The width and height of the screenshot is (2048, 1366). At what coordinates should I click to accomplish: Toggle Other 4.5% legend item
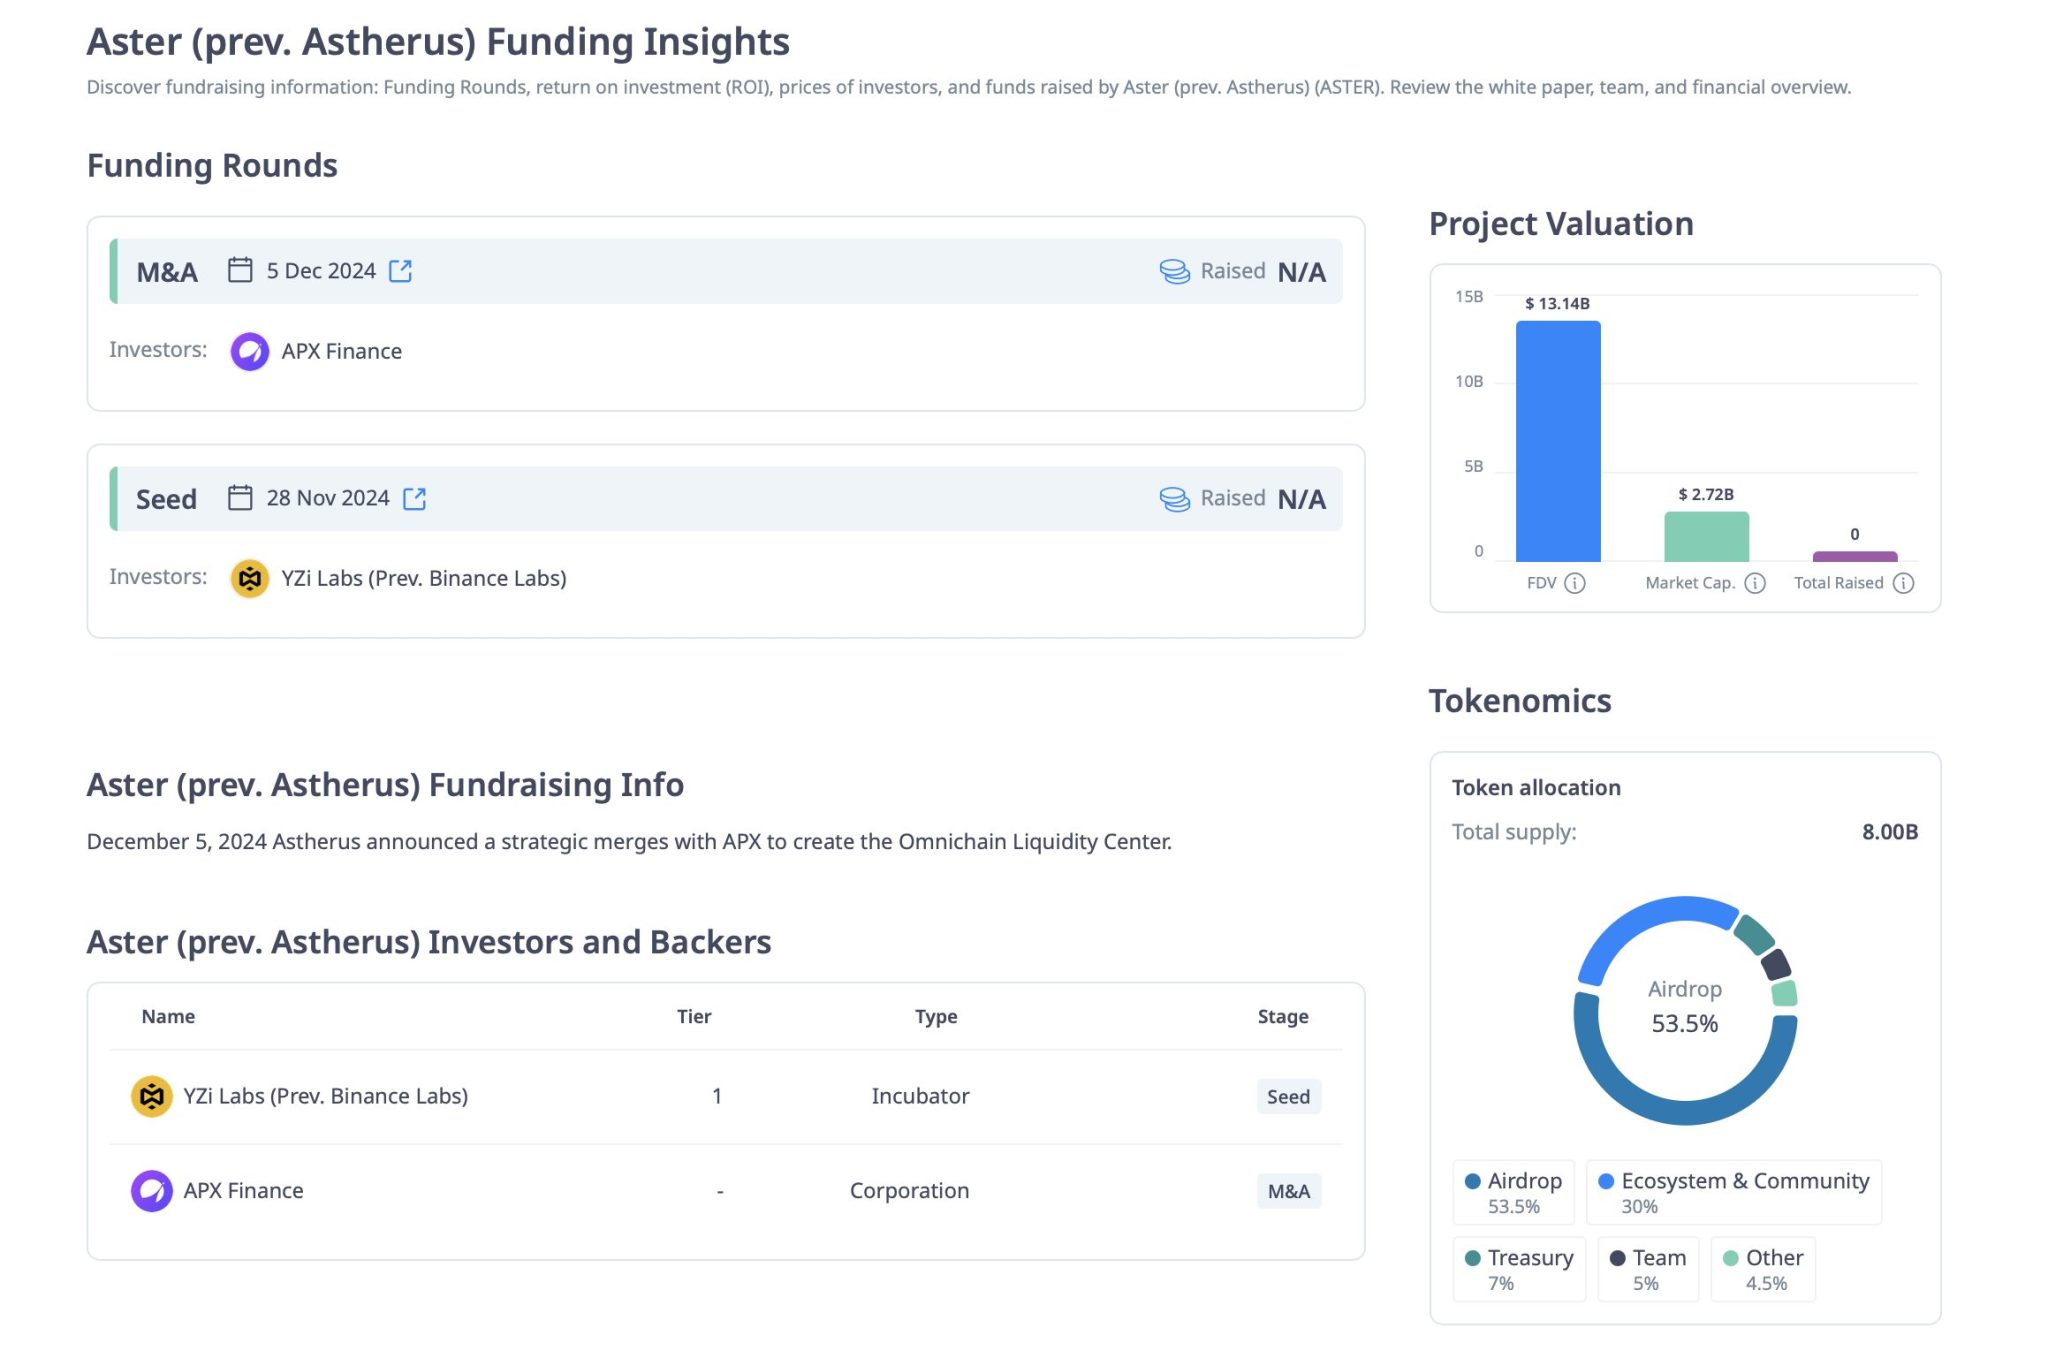1763,1269
